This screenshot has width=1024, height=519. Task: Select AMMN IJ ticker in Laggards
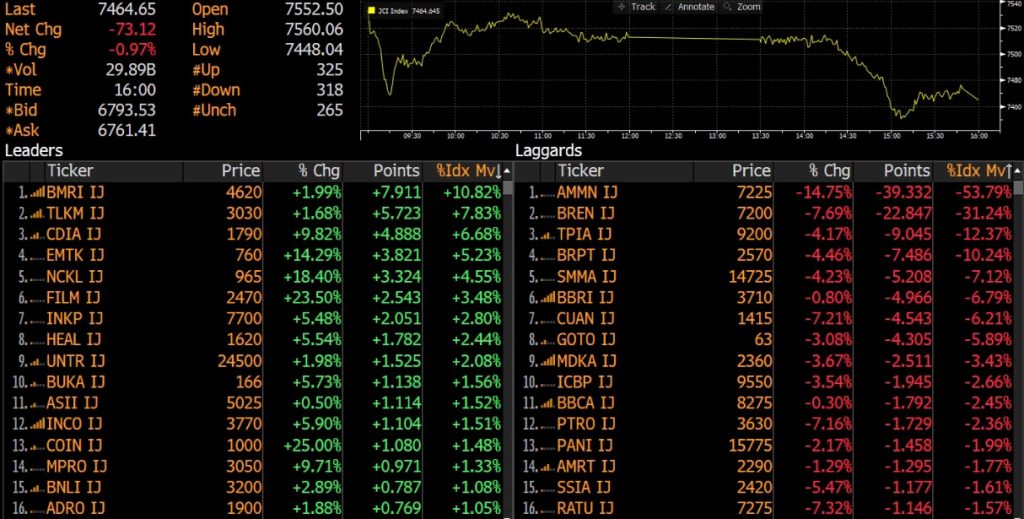pos(587,193)
